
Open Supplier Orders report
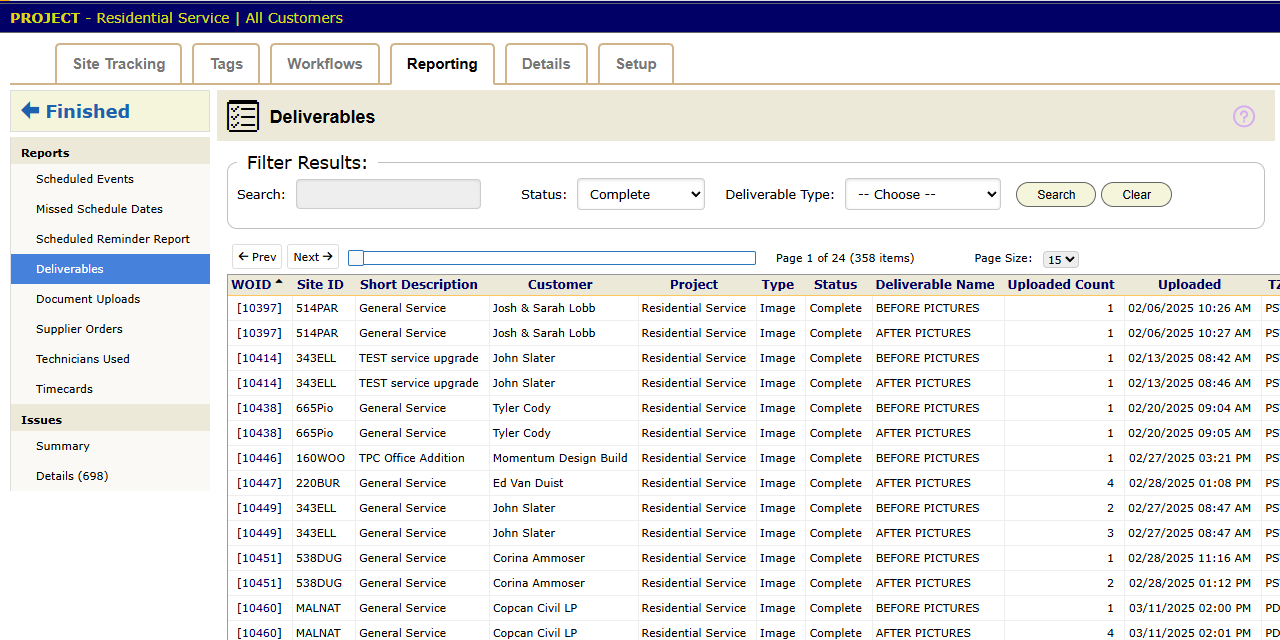[x=79, y=329]
